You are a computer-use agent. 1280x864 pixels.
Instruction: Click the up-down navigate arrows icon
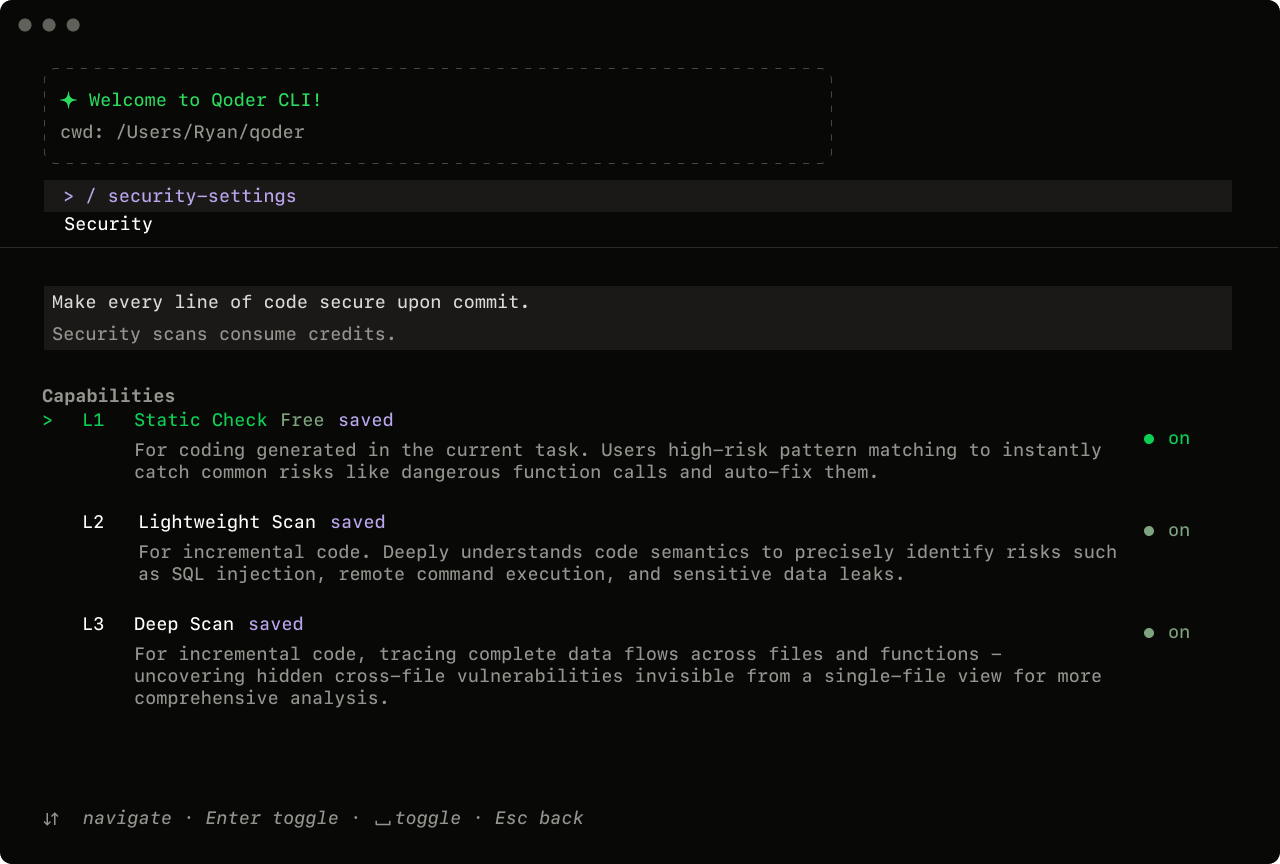pyautogui.click(x=51, y=819)
